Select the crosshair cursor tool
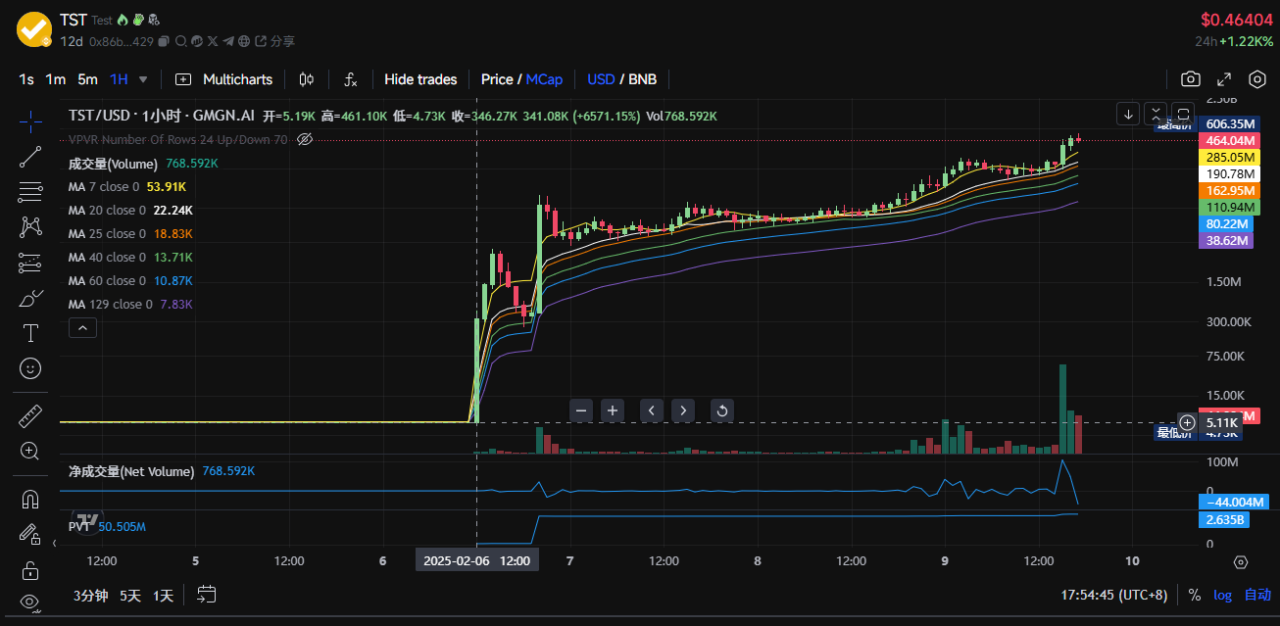 coord(30,121)
